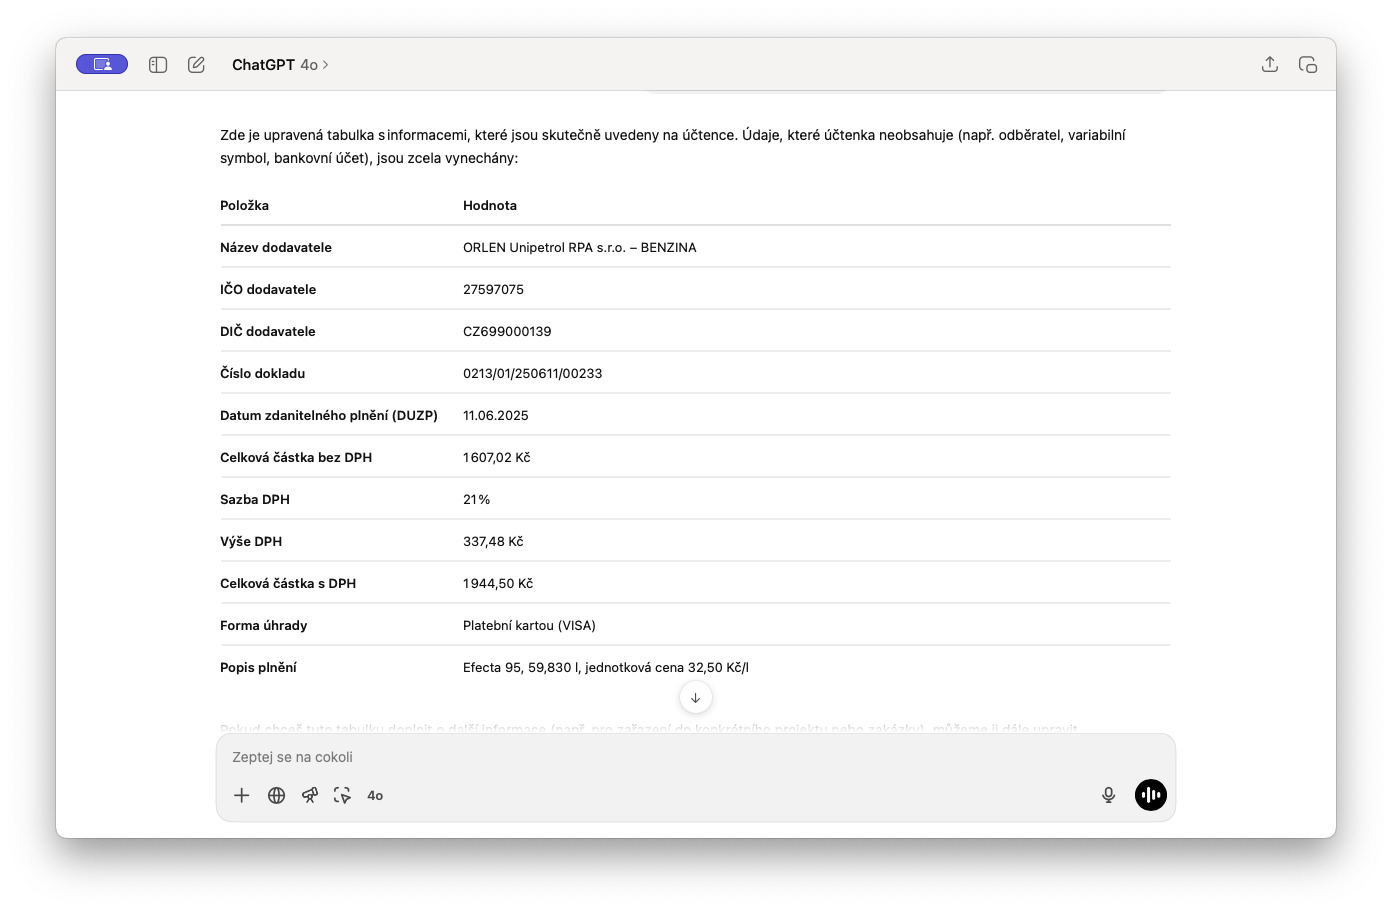Click the intro paragraph starting 'Zde je upravená tabulka'
Viewport: 1392px width, 912px height.
click(673, 146)
